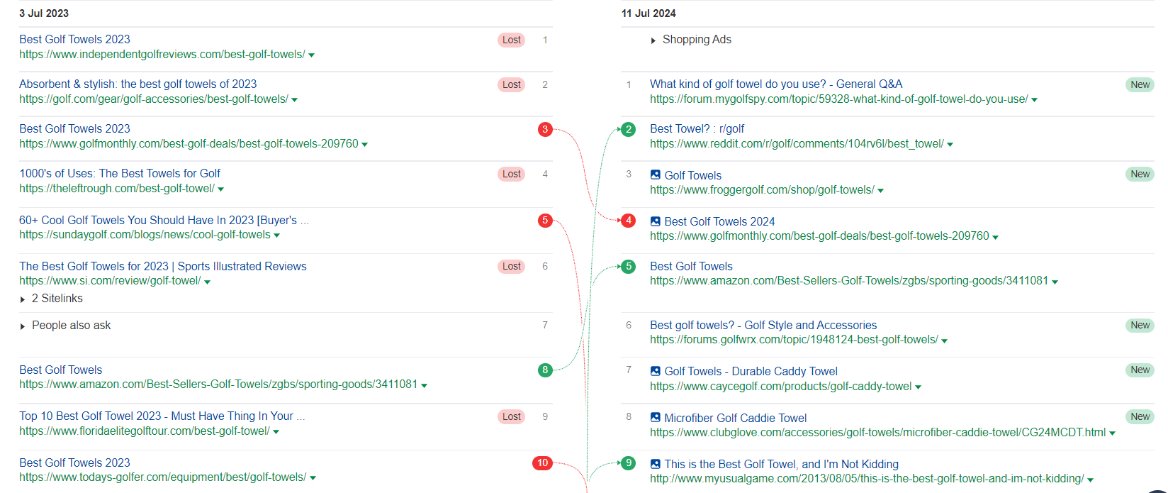Viewport: 1168px width, 493px height.
Task: Open dropdown arrow beside todays-golfer.com URL
Action: click(312, 477)
